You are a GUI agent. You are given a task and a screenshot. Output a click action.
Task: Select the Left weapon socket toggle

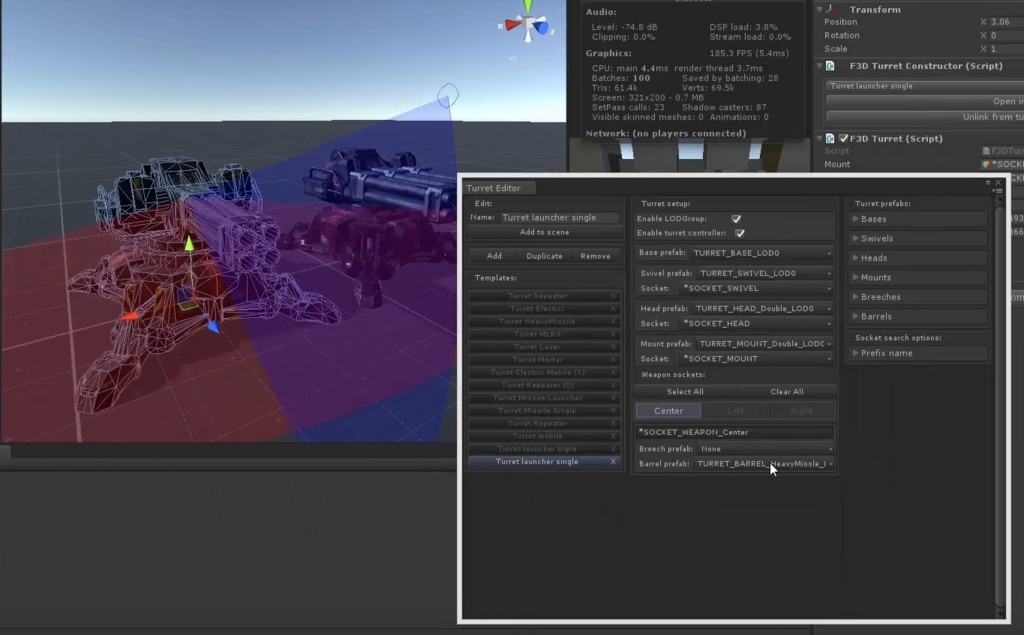735,411
